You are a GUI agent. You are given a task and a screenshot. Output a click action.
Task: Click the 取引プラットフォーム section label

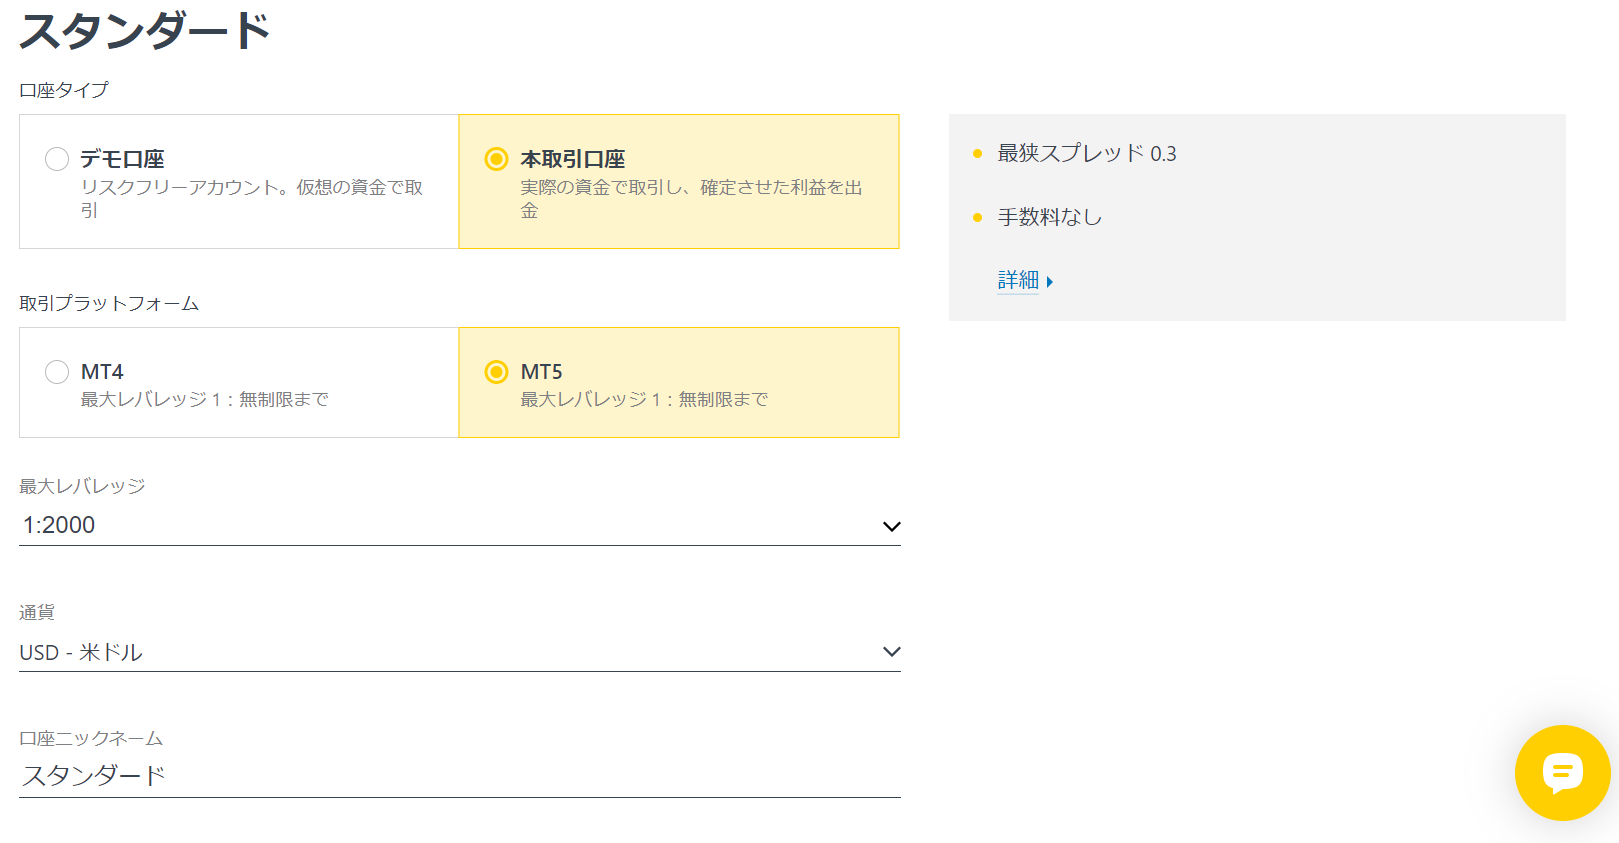tap(109, 303)
